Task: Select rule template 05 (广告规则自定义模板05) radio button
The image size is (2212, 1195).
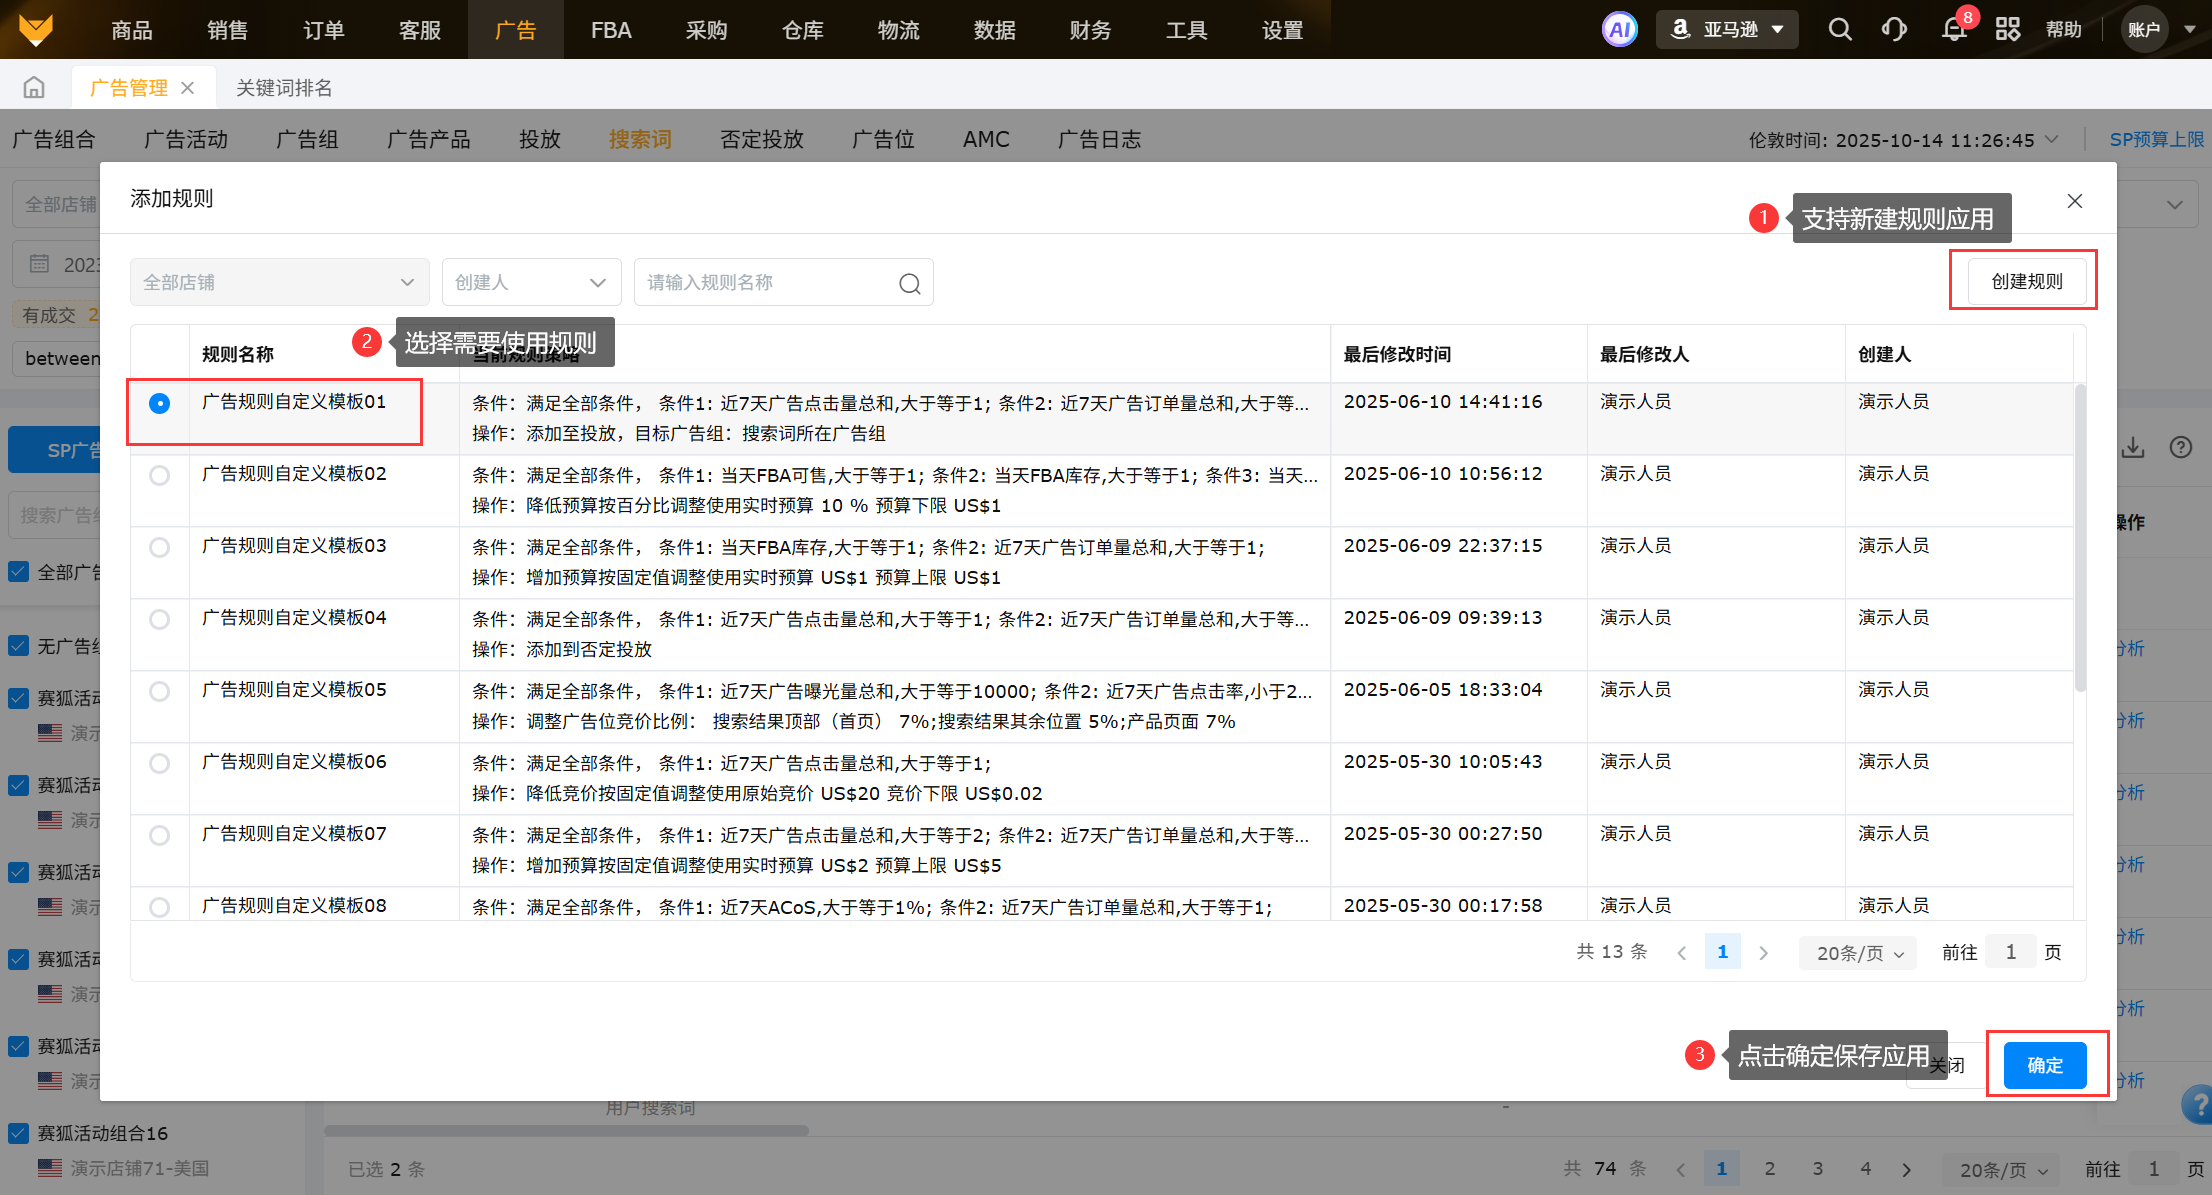Action: point(159,691)
